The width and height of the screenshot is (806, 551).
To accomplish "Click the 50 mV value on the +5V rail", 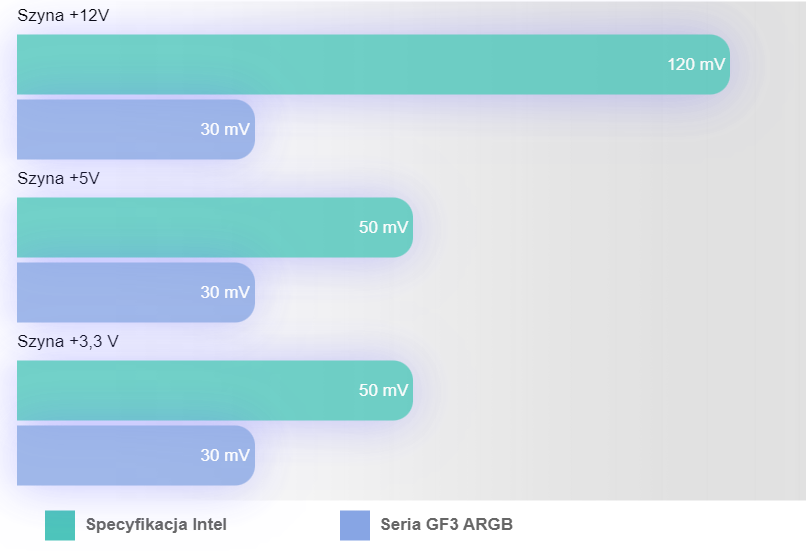I will [x=384, y=227].
